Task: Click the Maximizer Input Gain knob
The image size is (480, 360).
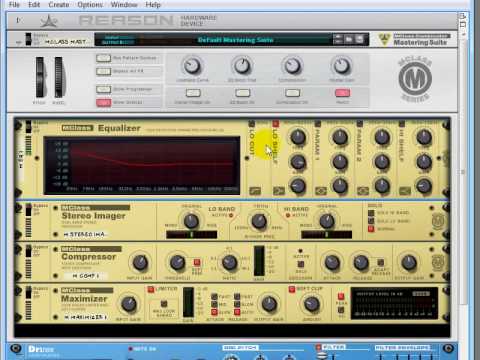Action: pyautogui.click(x=129, y=304)
